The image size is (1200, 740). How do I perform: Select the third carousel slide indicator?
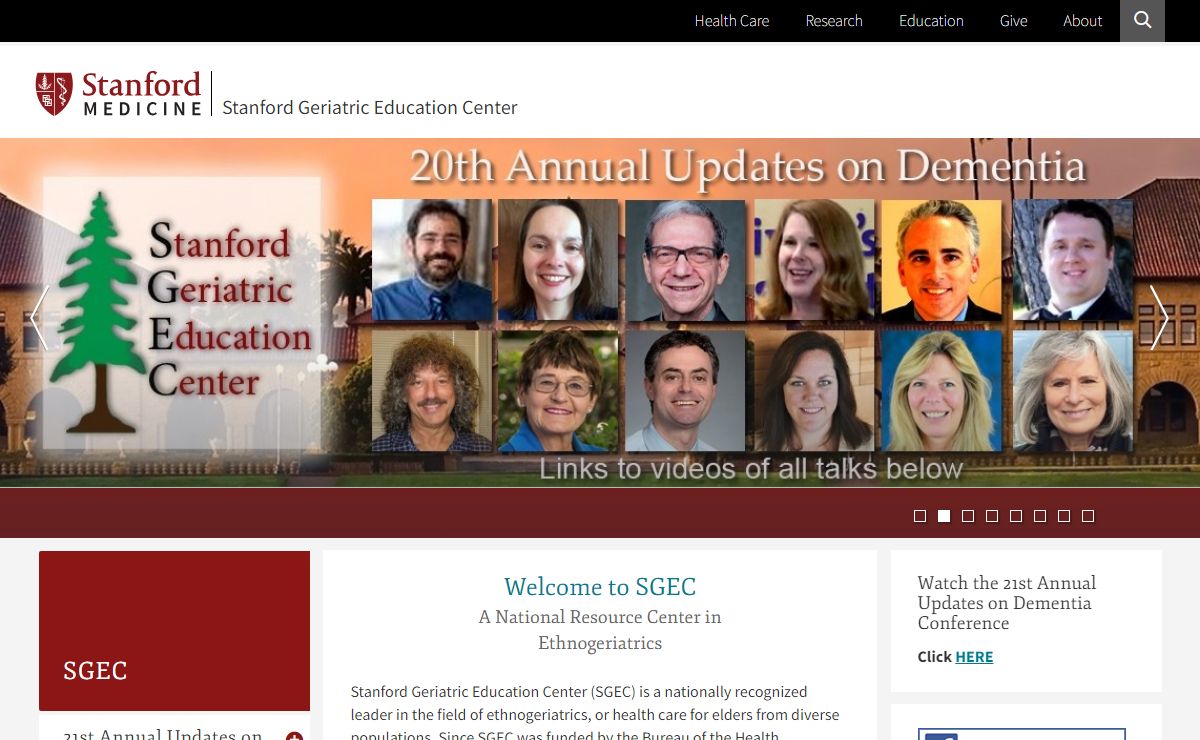968,516
